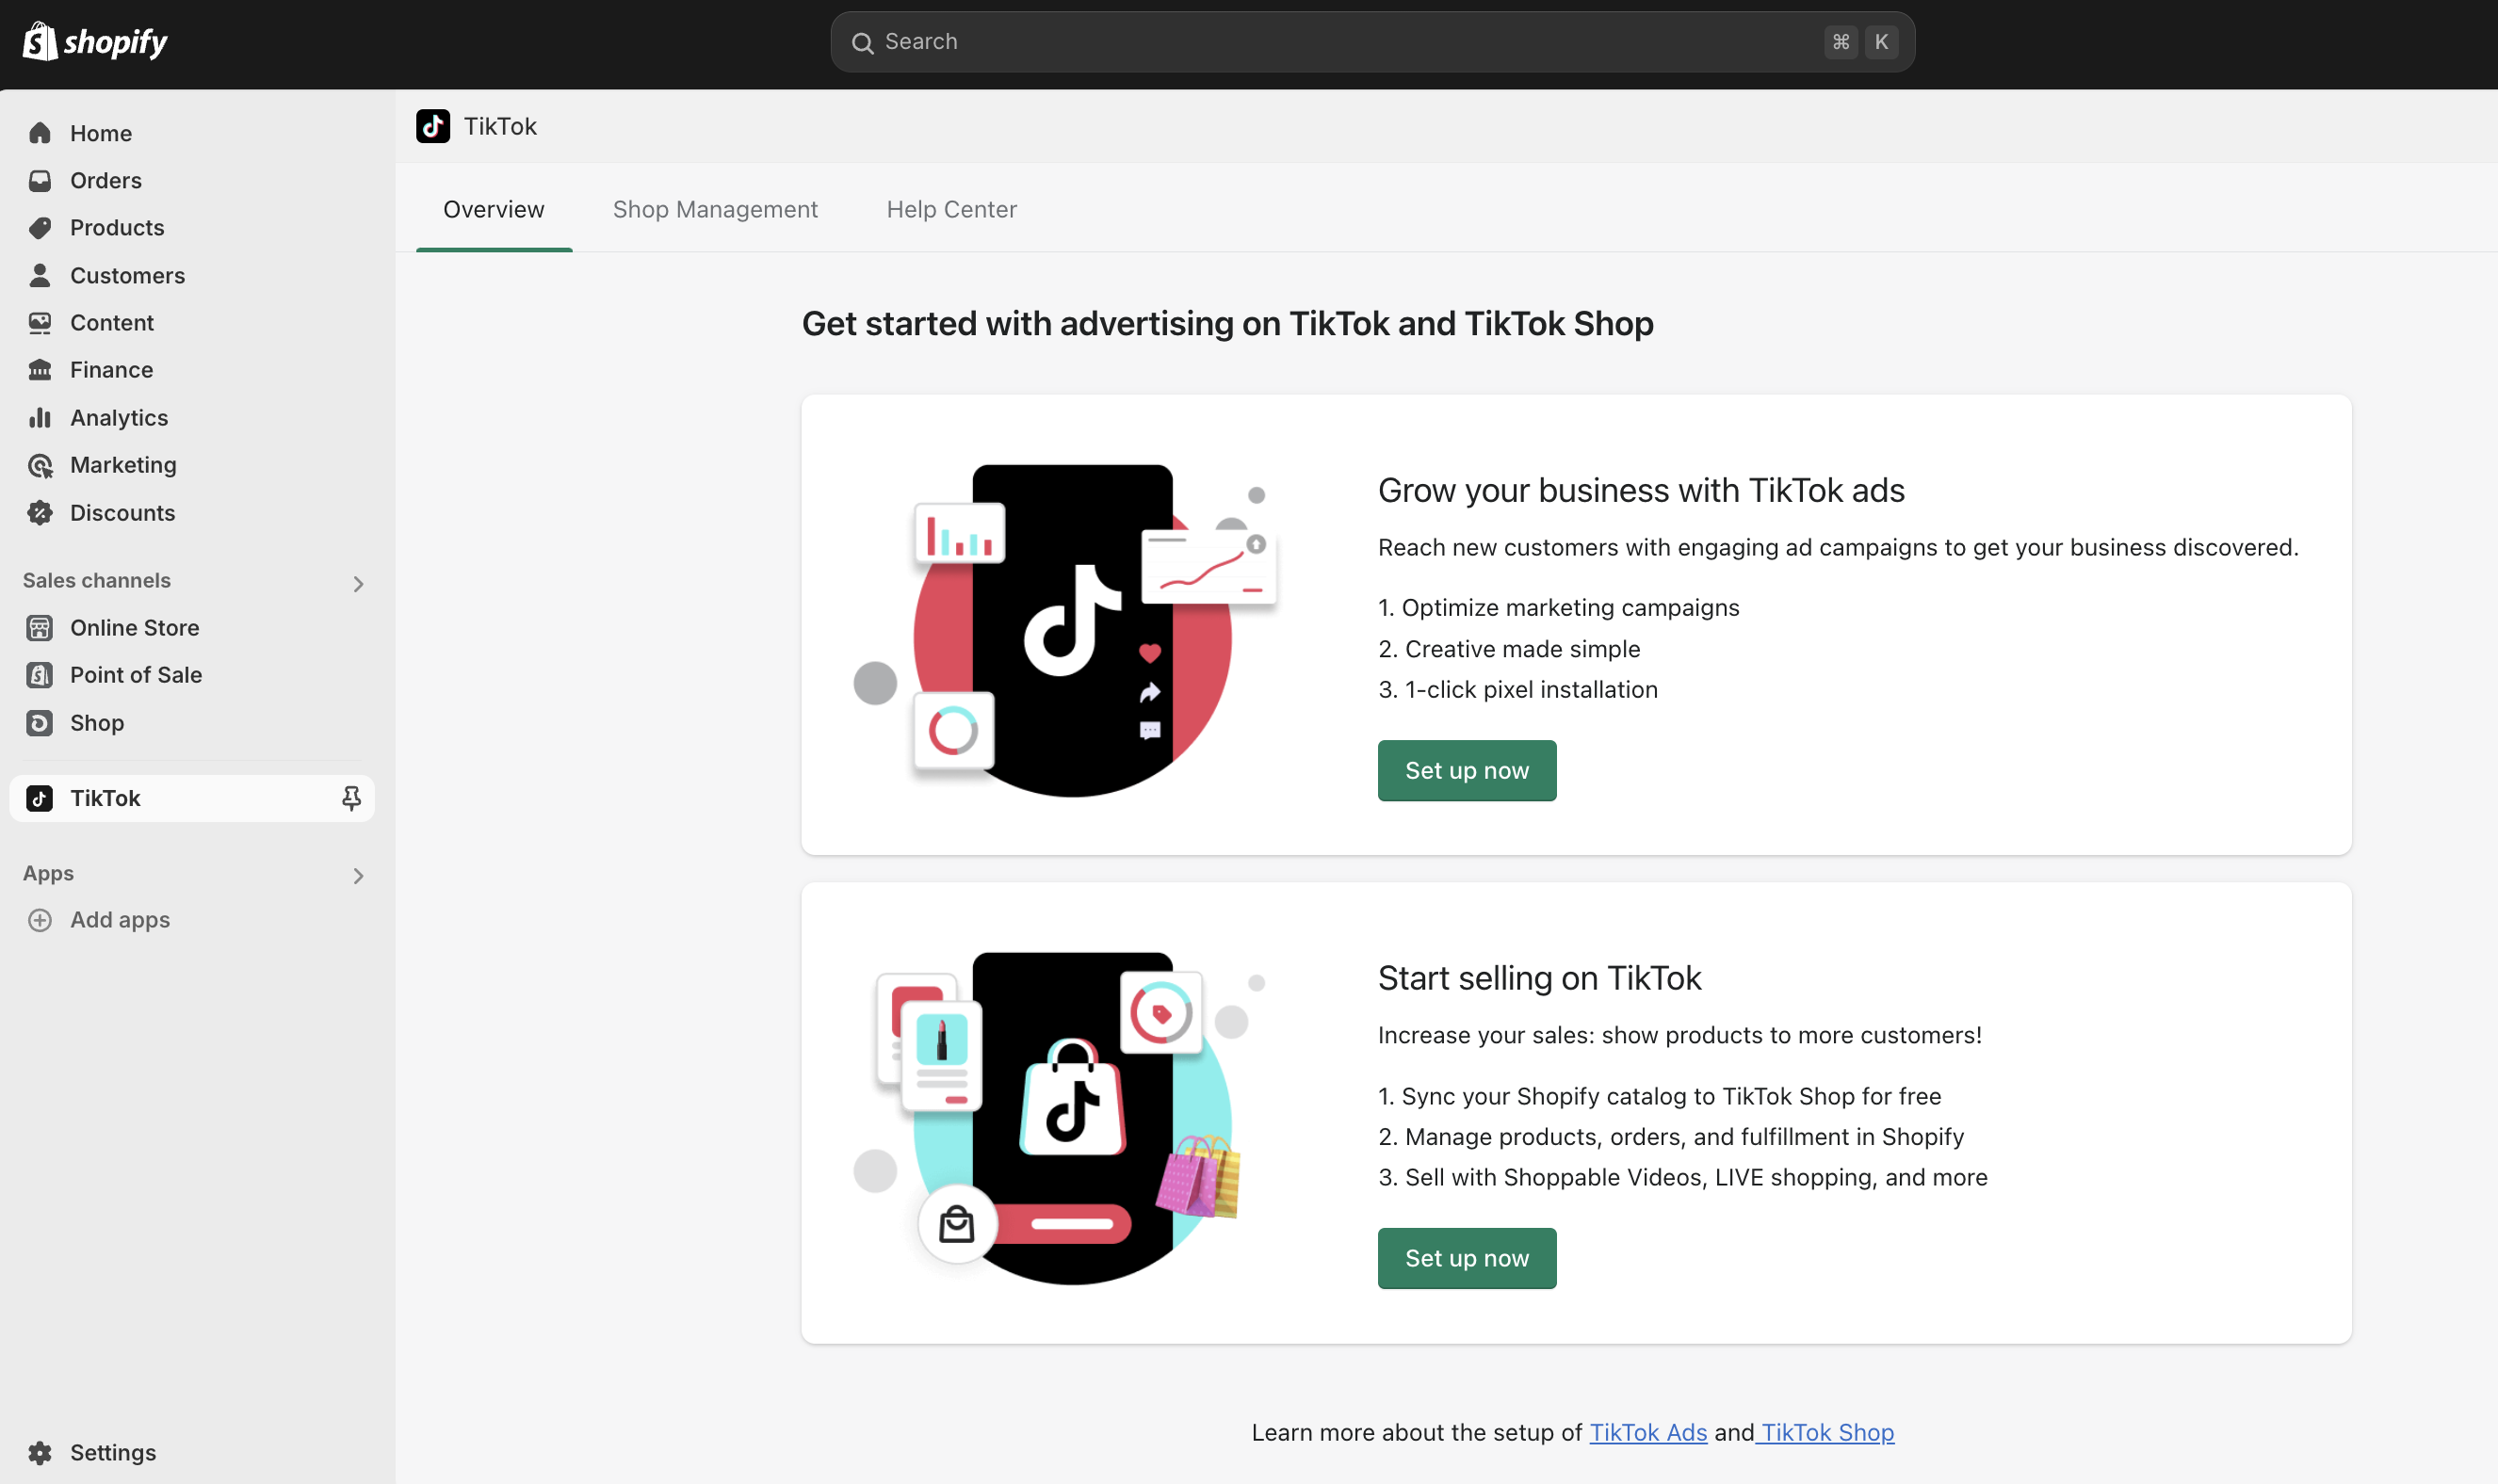Click the Shopify logo in top bar
The image size is (2498, 1484).
click(95, 42)
